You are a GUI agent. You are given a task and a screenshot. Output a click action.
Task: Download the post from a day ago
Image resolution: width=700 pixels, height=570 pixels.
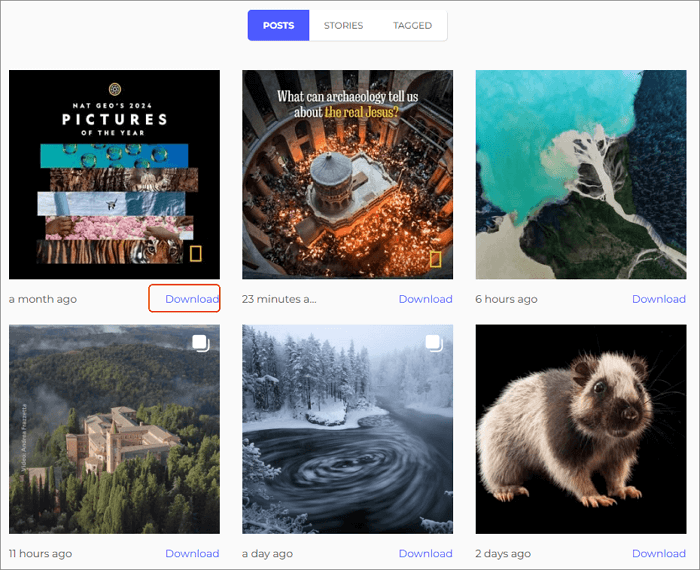(x=425, y=553)
